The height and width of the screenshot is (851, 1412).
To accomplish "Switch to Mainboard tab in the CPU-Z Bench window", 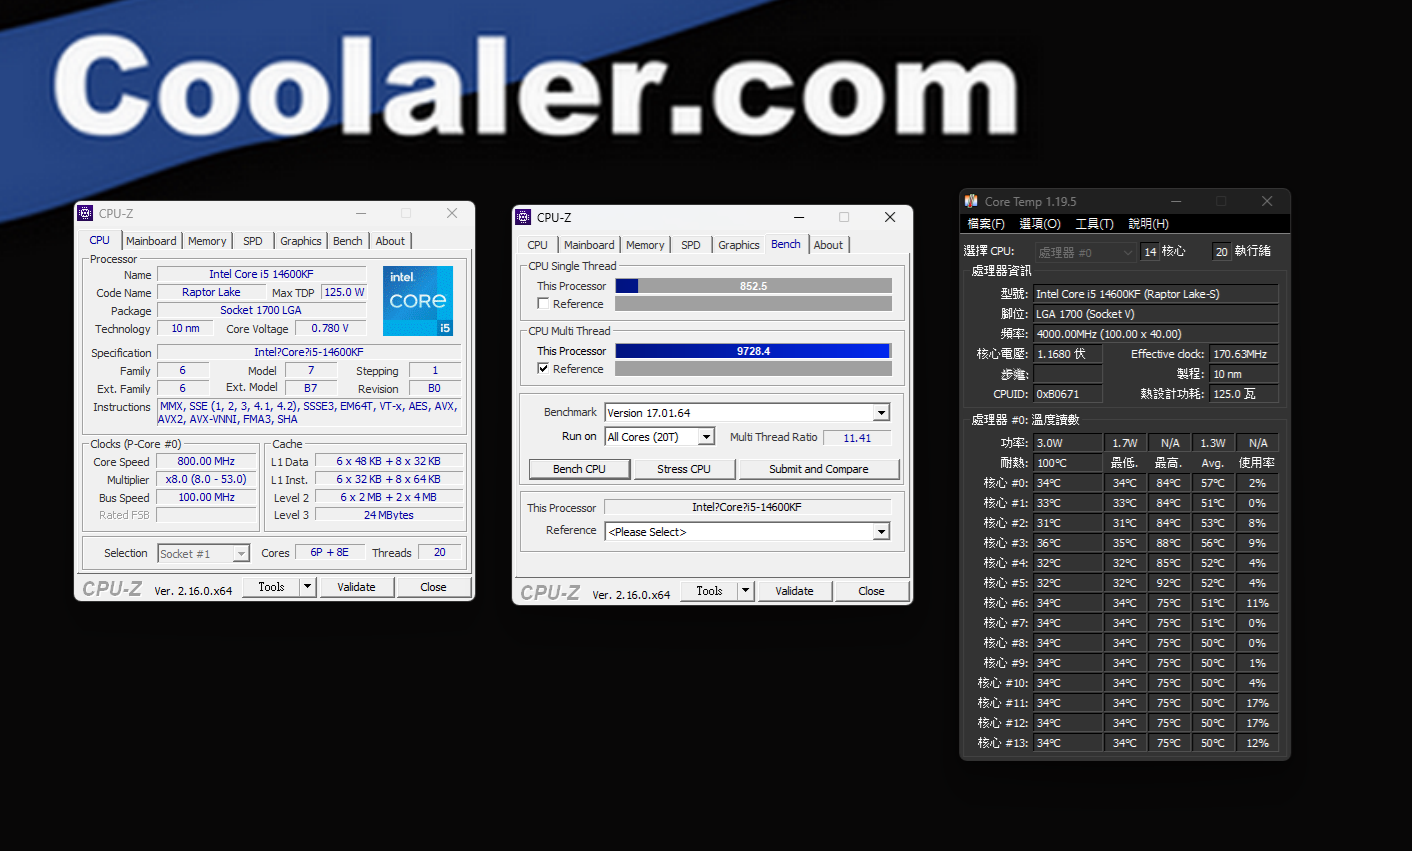I will [x=589, y=245].
